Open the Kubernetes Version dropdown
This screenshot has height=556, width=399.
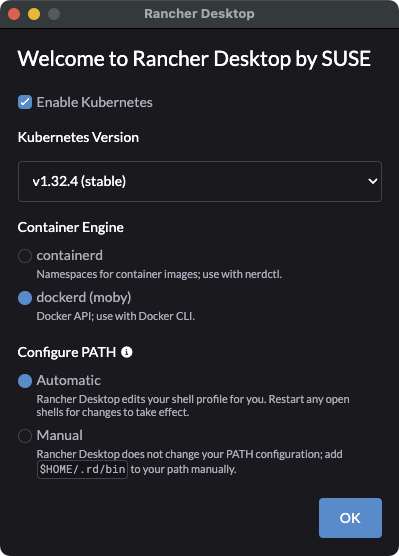pyautogui.click(x=200, y=182)
